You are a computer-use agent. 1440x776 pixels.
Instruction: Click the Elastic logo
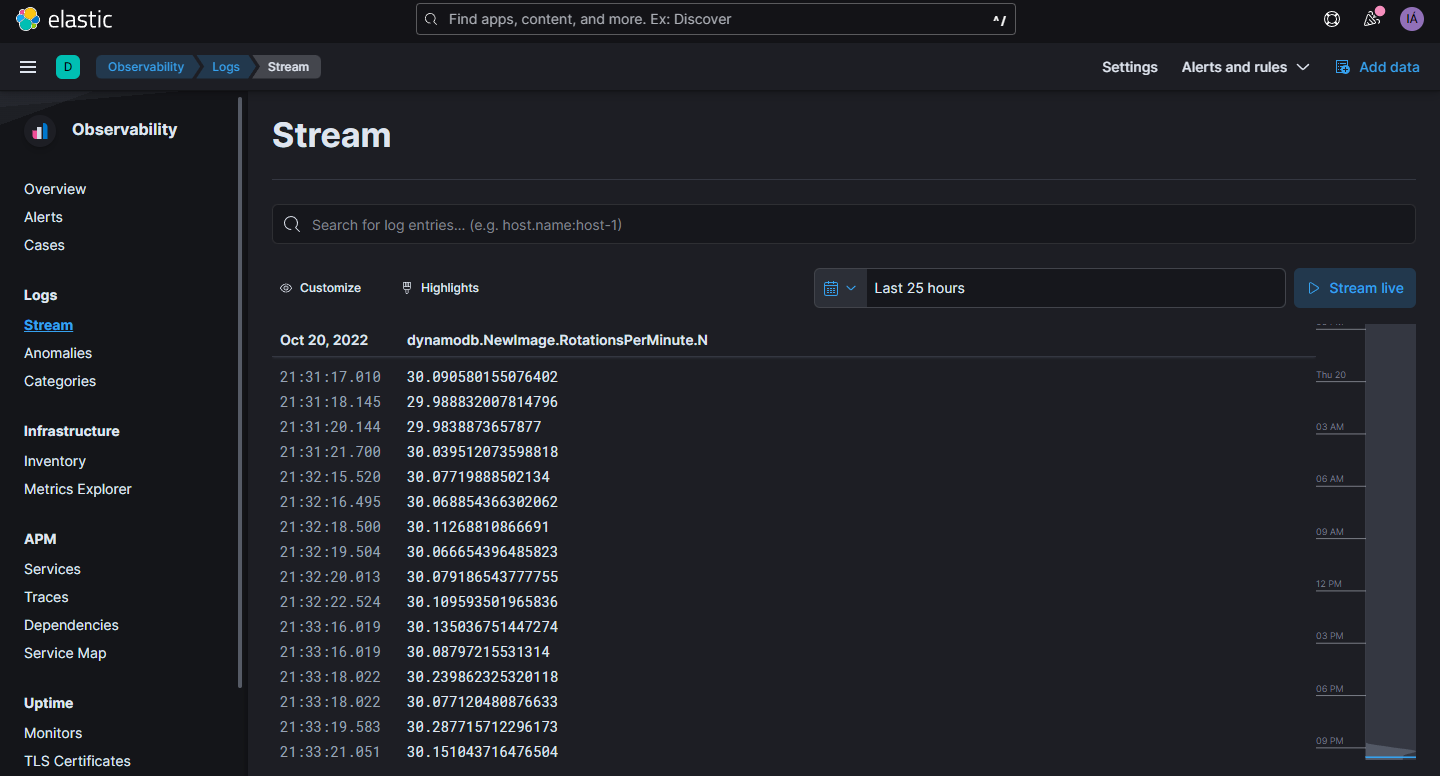64,19
